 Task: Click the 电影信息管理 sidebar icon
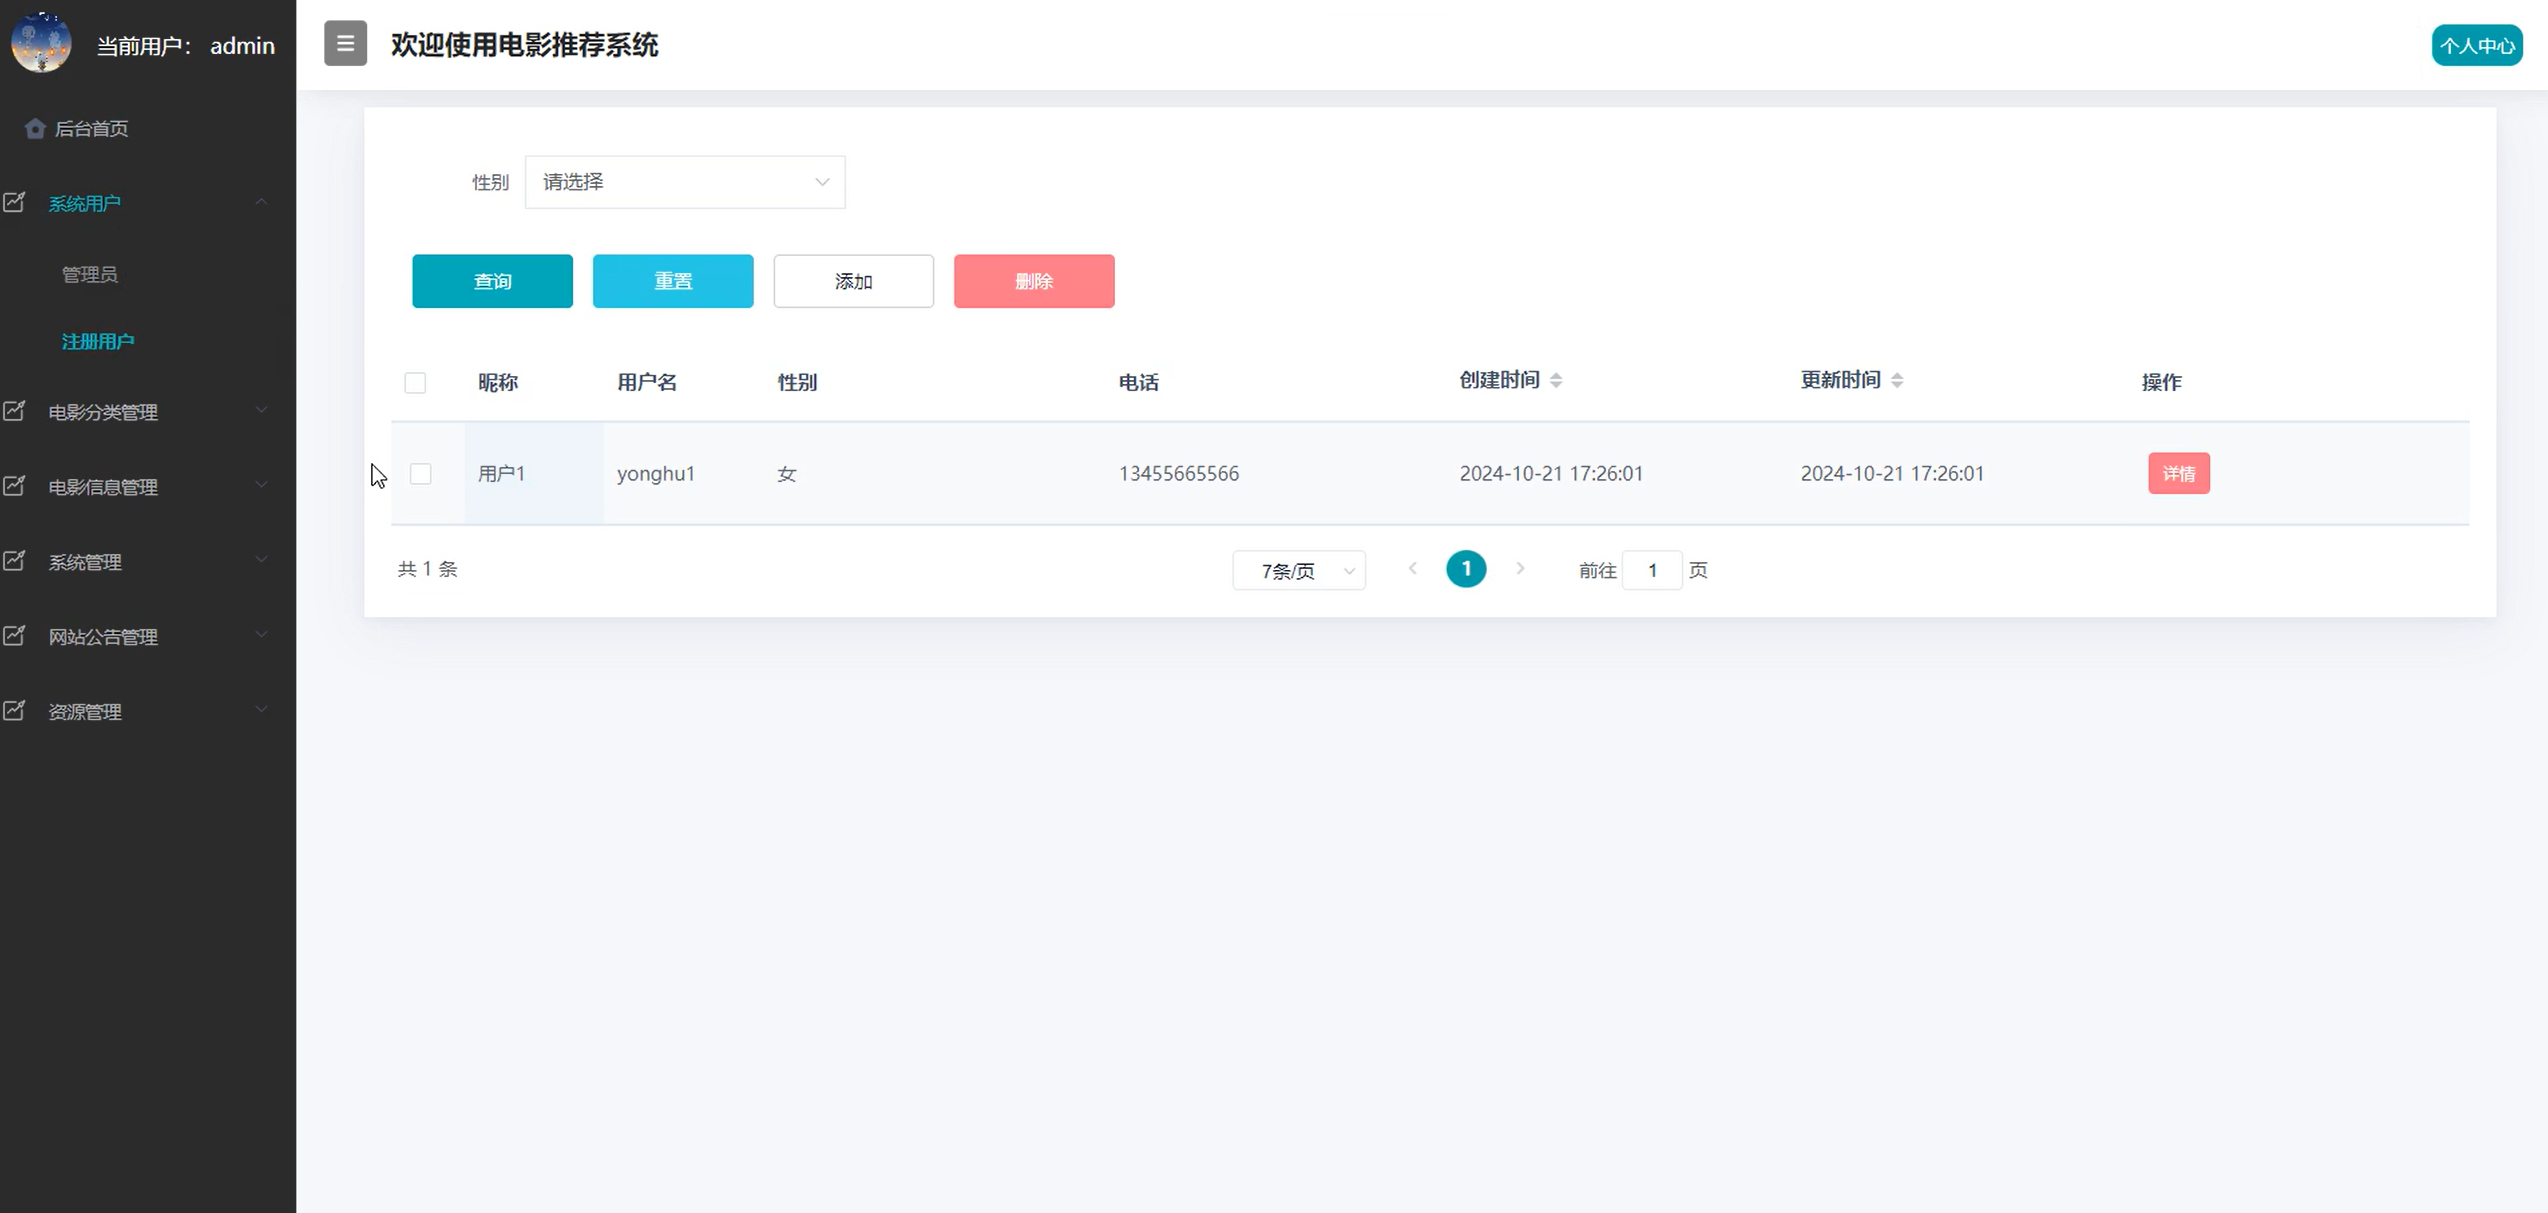pyautogui.click(x=14, y=486)
